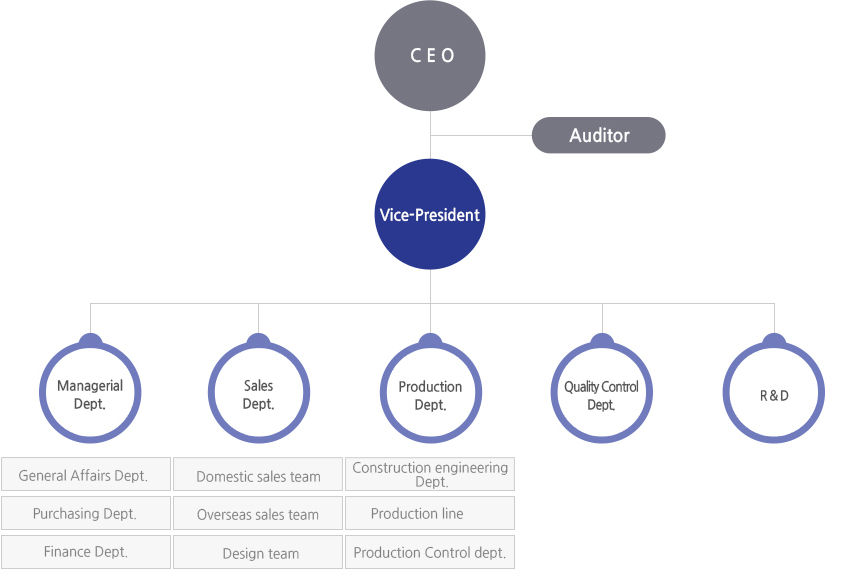
Task: Open the Sales Dept. circle node
Action: pyautogui.click(x=259, y=392)
